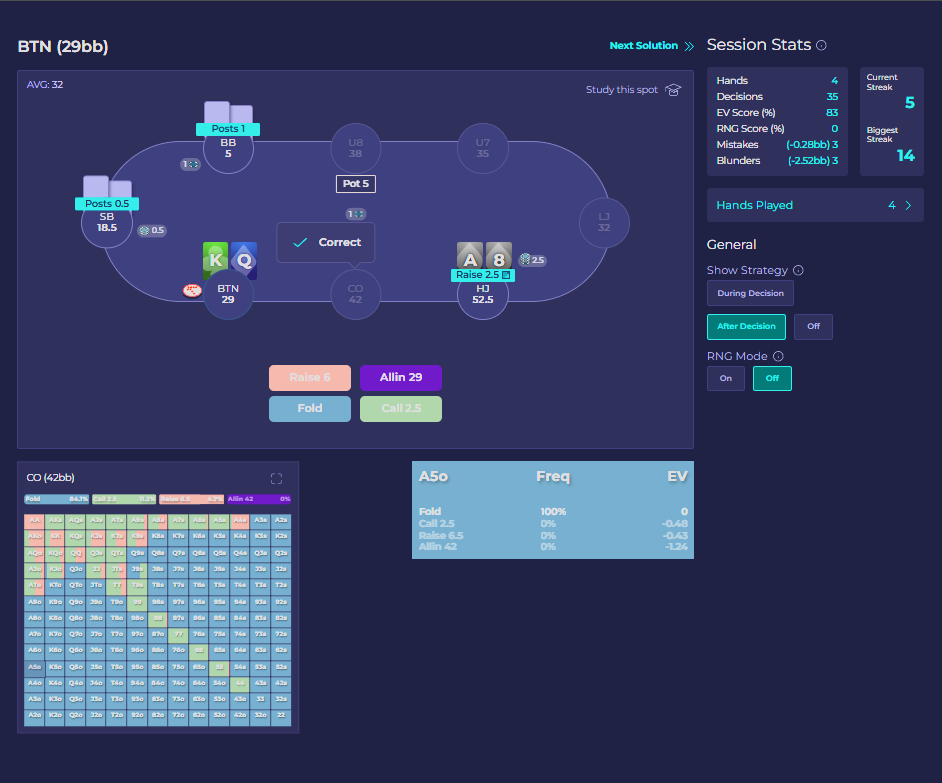Select the CO seat with 42 stack
This screenshot has width=942, height=783.
(356, 294)
